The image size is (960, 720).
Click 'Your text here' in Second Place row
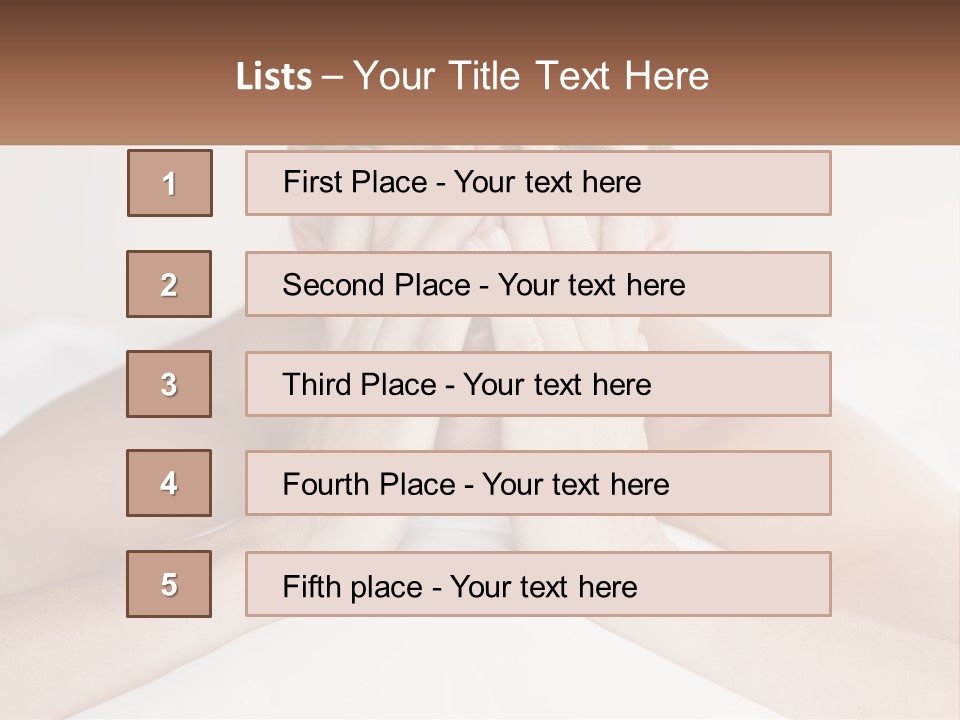[x=591, y=285]
